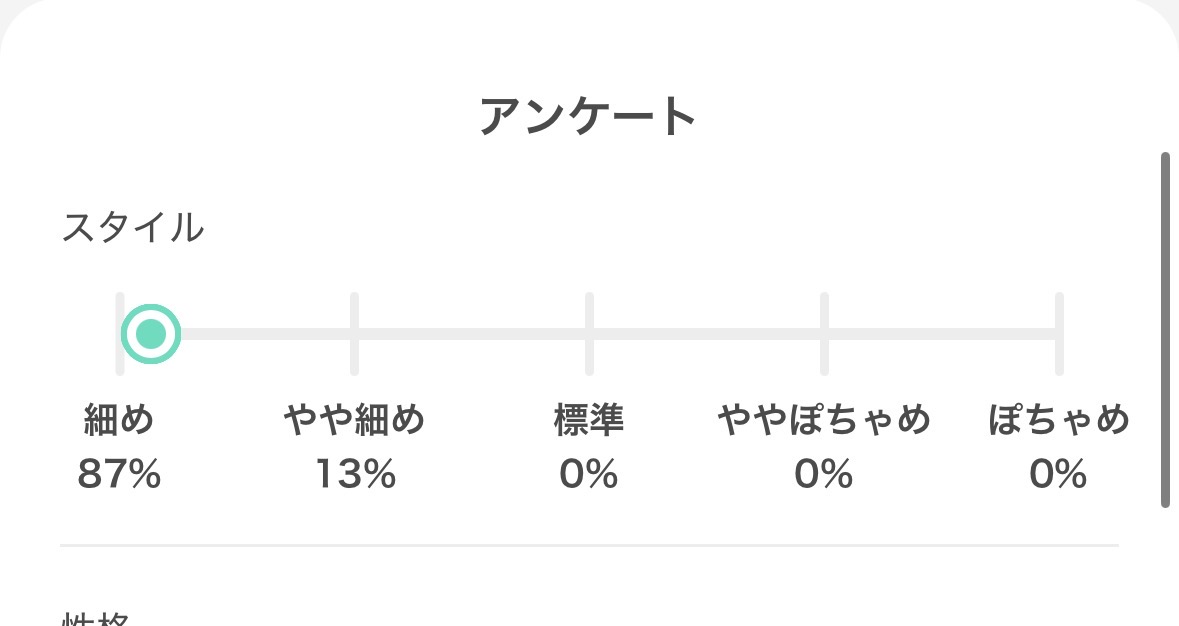Image resolution: width=1179 pixels, height=626 pixels.
Task: Select the ぽちゃめ label
Action: click(1058, 420)
